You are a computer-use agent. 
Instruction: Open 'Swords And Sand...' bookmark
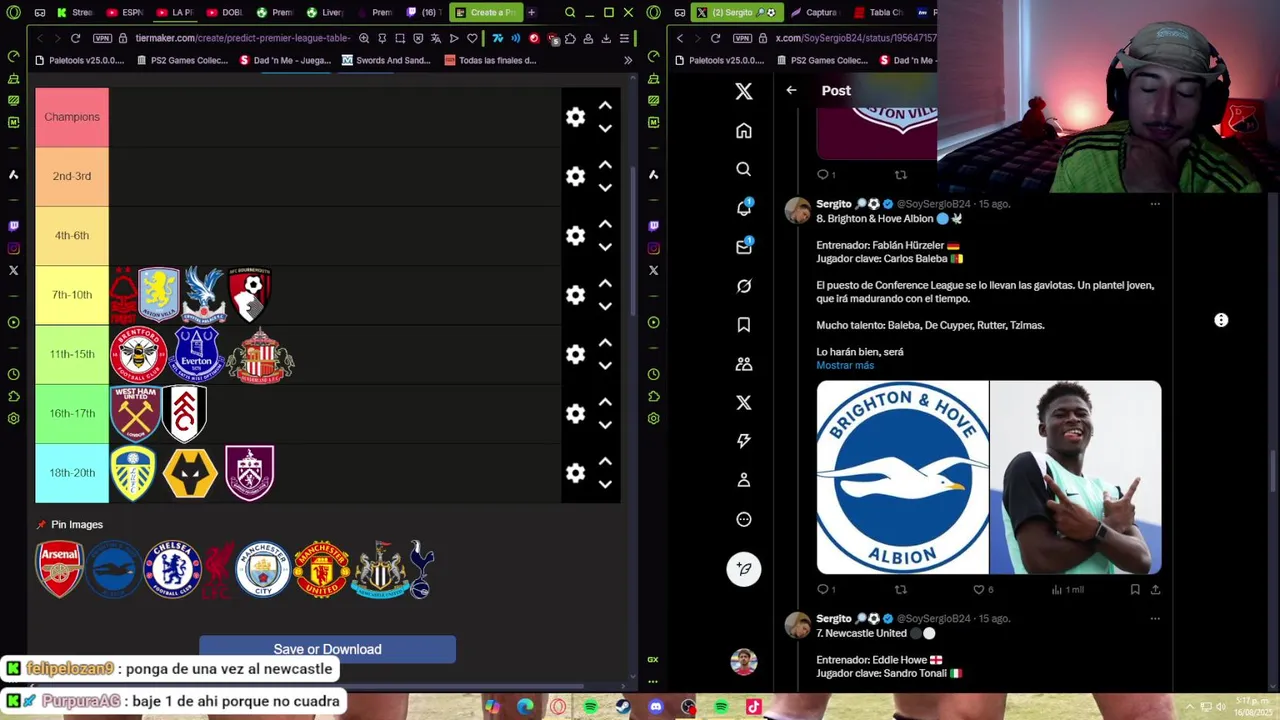point(386,60)
